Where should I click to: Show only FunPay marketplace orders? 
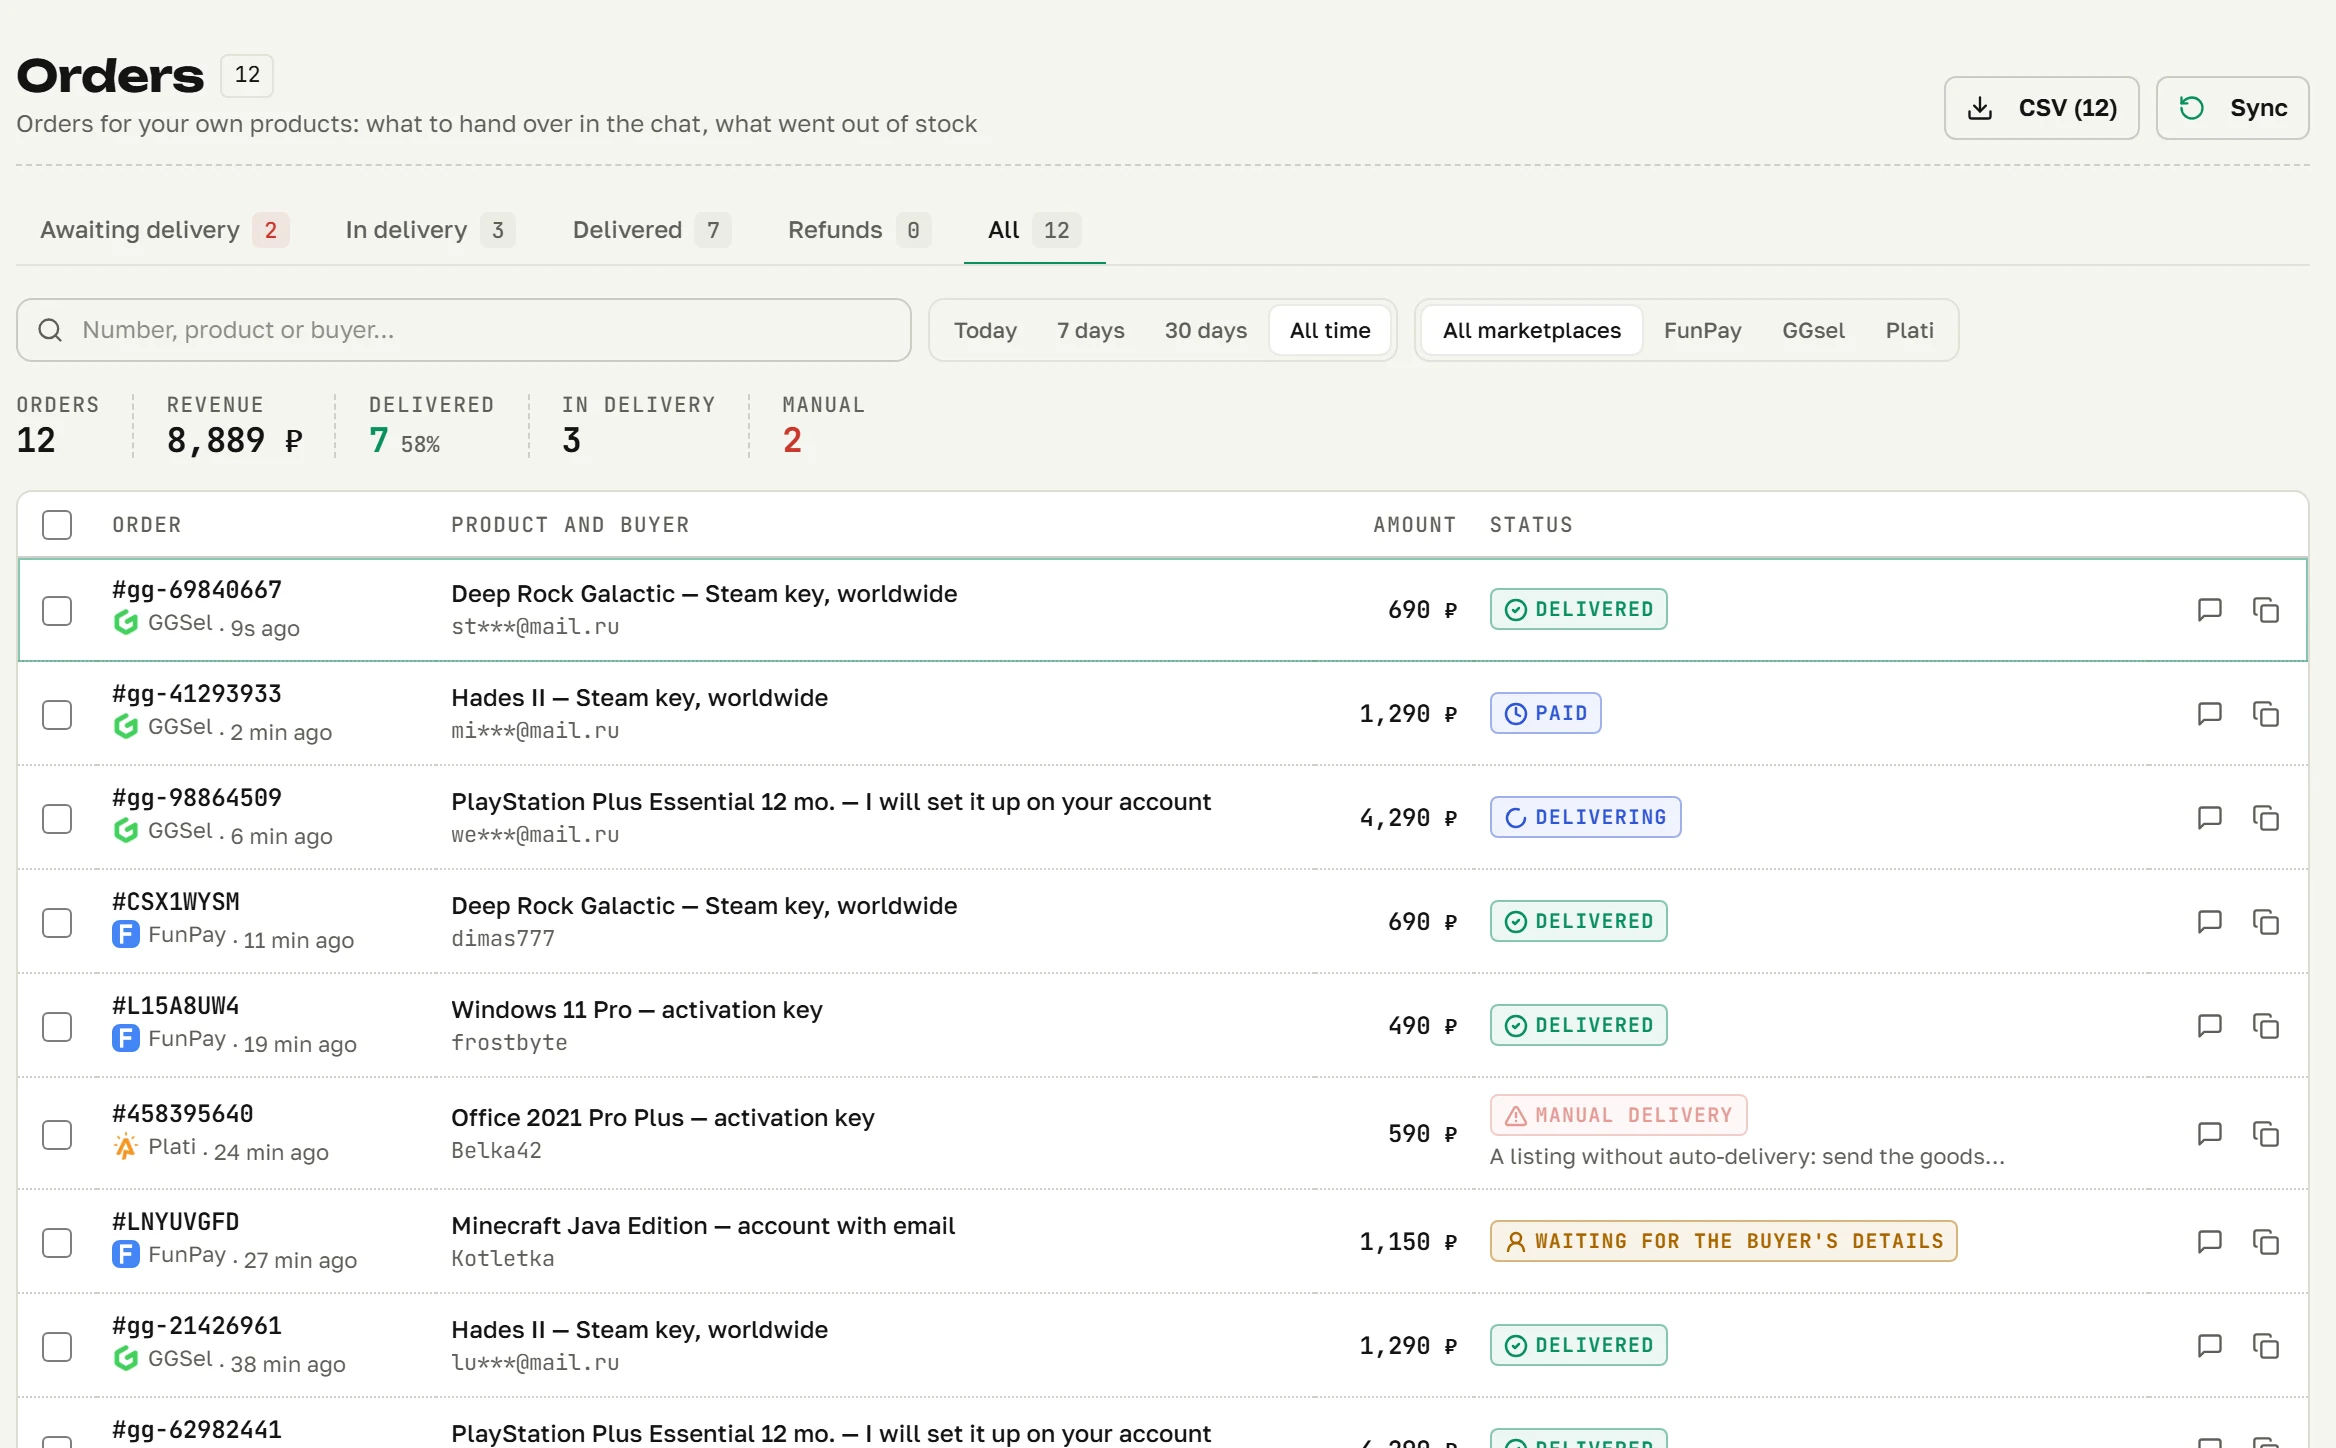(x=1702, y=330)
